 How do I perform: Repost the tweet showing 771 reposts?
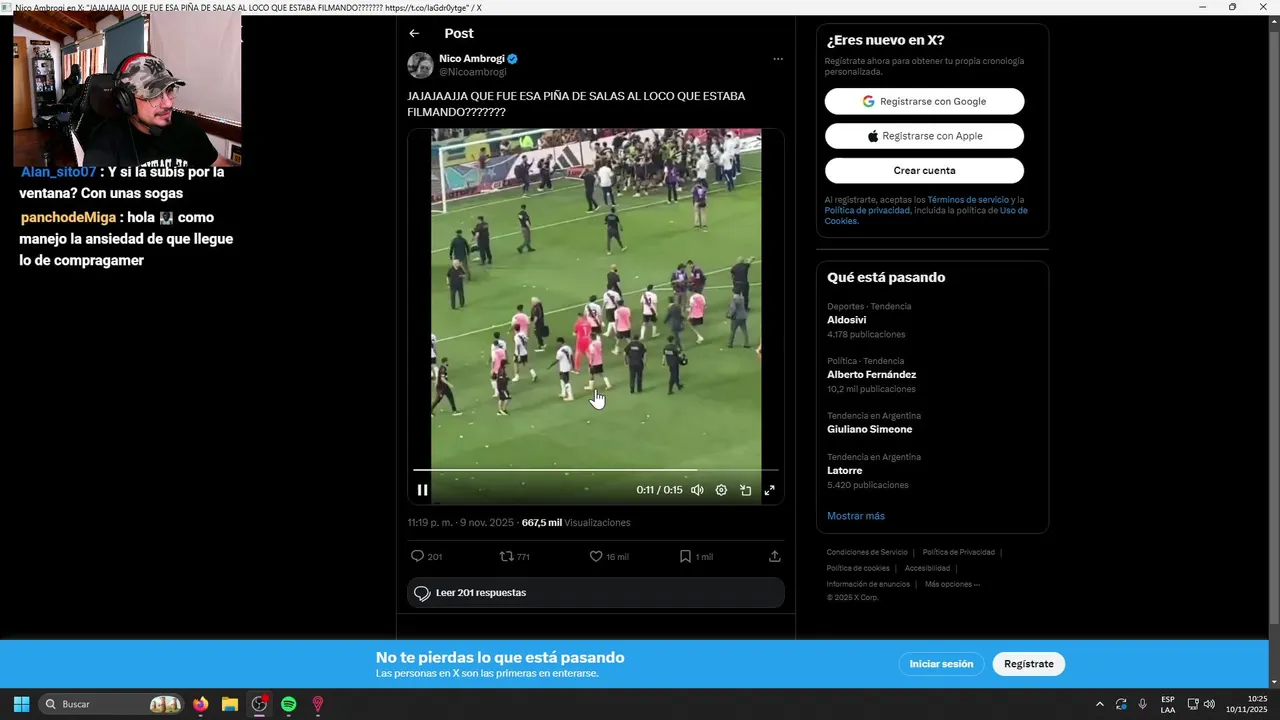coord(514,556)
